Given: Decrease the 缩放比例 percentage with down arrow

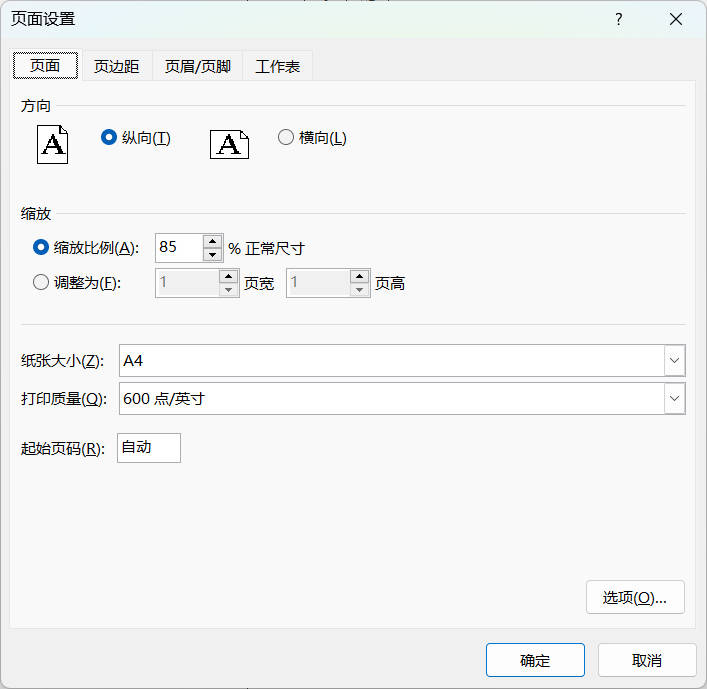Looking at the screenshot, I should tap(212, 255).
